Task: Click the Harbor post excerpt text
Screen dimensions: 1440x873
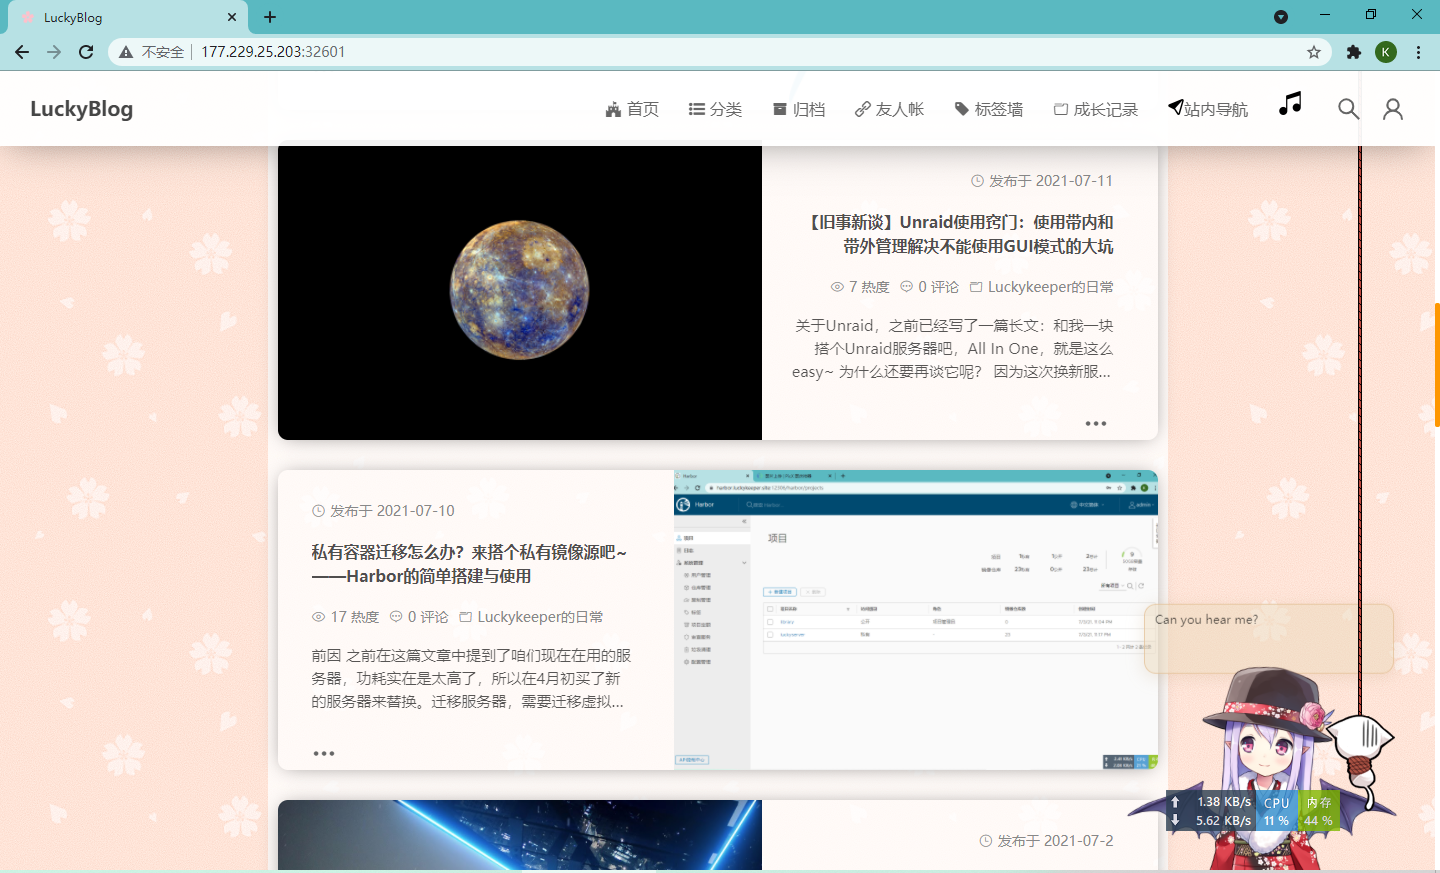Action: 471,679
